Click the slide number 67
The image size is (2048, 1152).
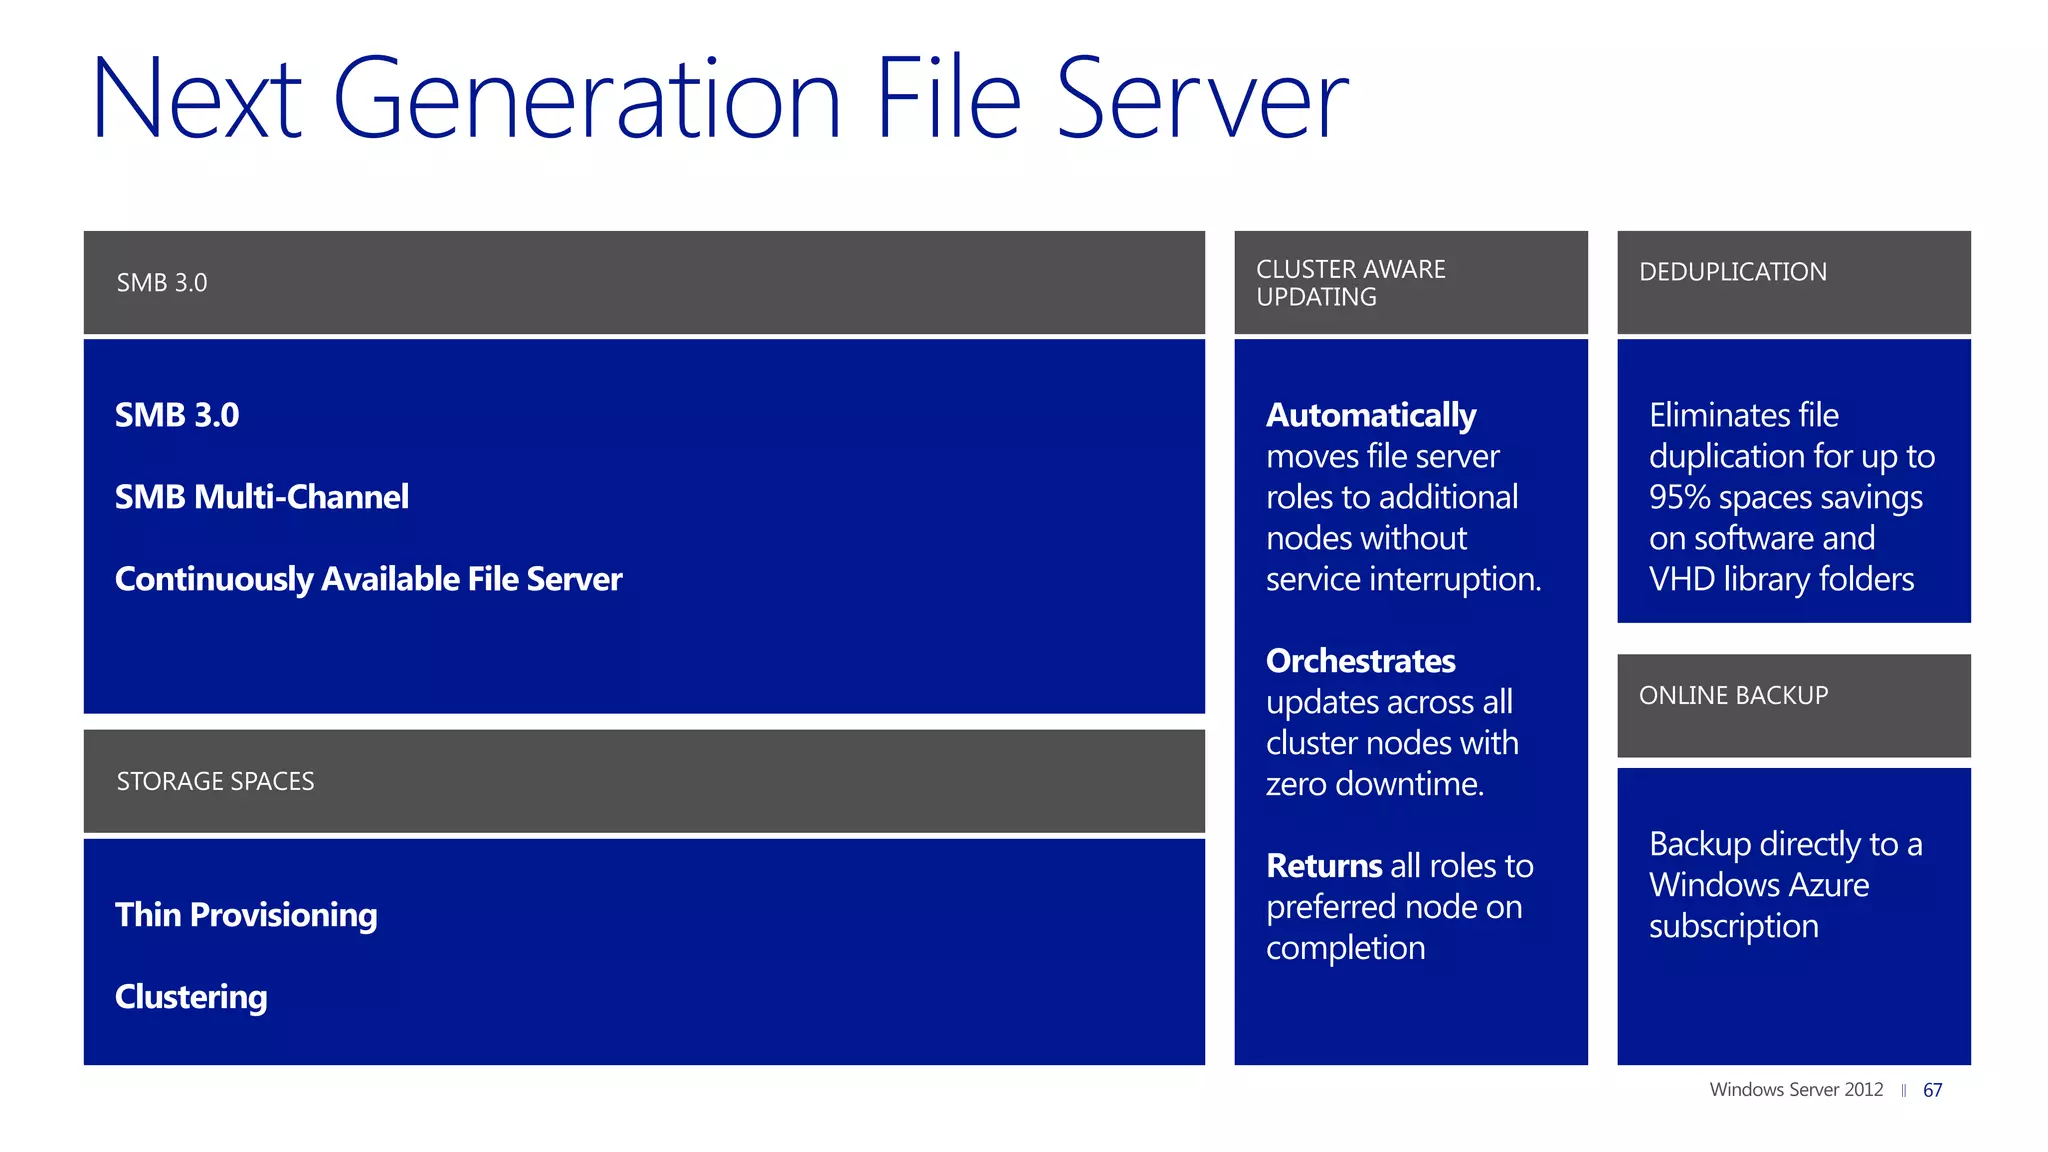click(x=1932, y=1091)
